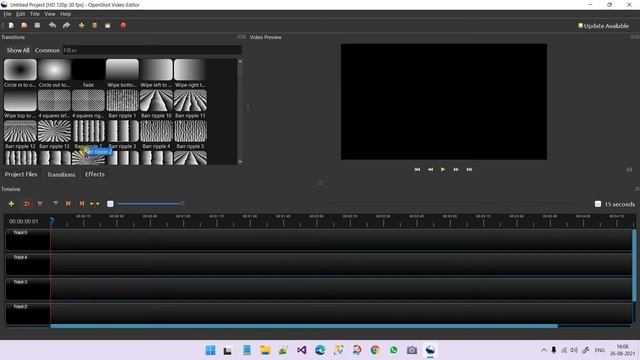The width and height of the screenshot is (640, 360).
Task: Click the fast forward button under preview
Action: tap(456, 169)
